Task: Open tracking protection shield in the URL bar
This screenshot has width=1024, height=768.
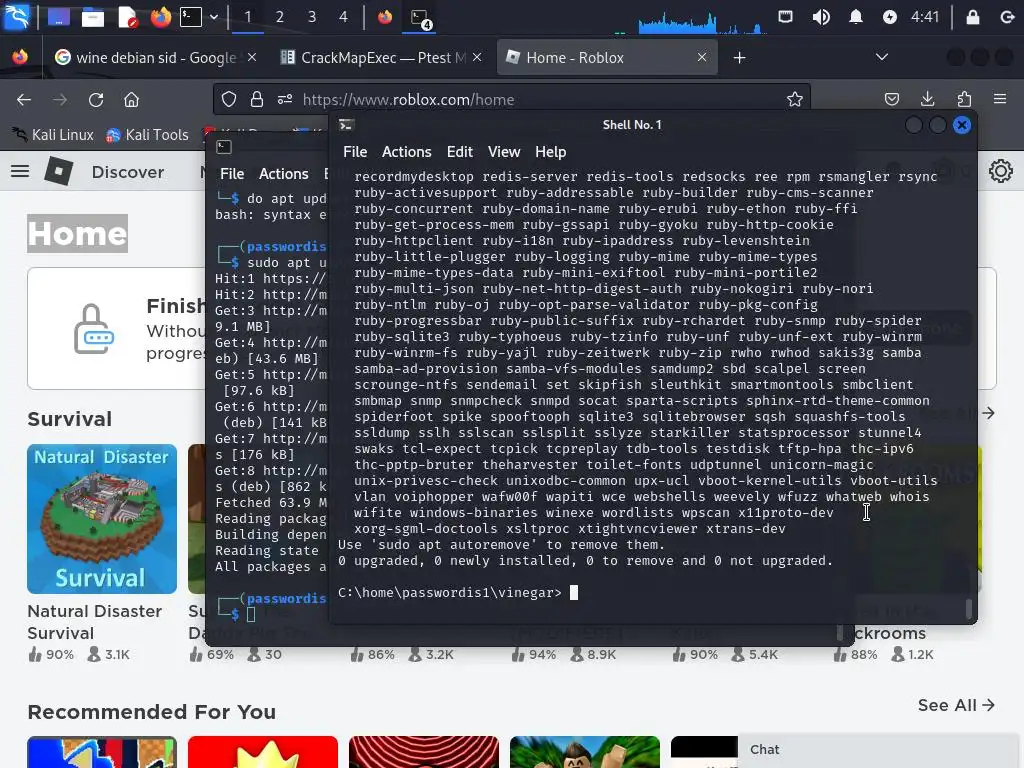Action: 229,99
